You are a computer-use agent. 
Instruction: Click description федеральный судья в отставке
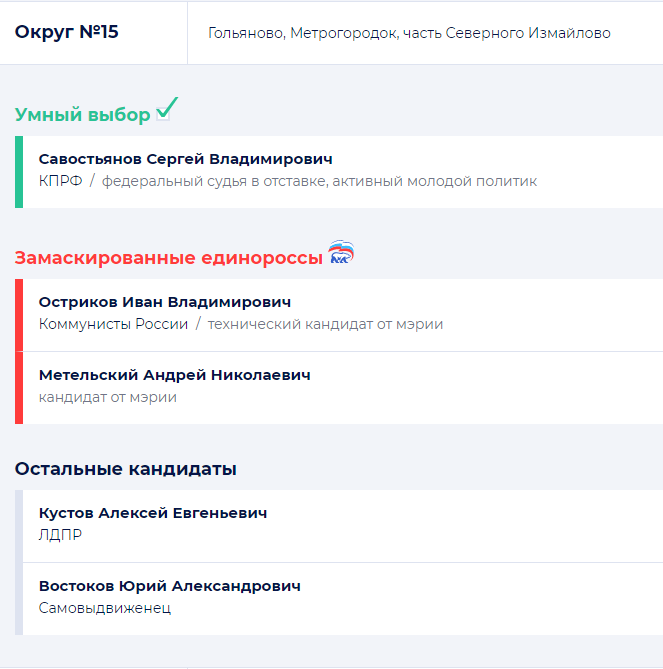pyautogui.click(x=319, y=181)
